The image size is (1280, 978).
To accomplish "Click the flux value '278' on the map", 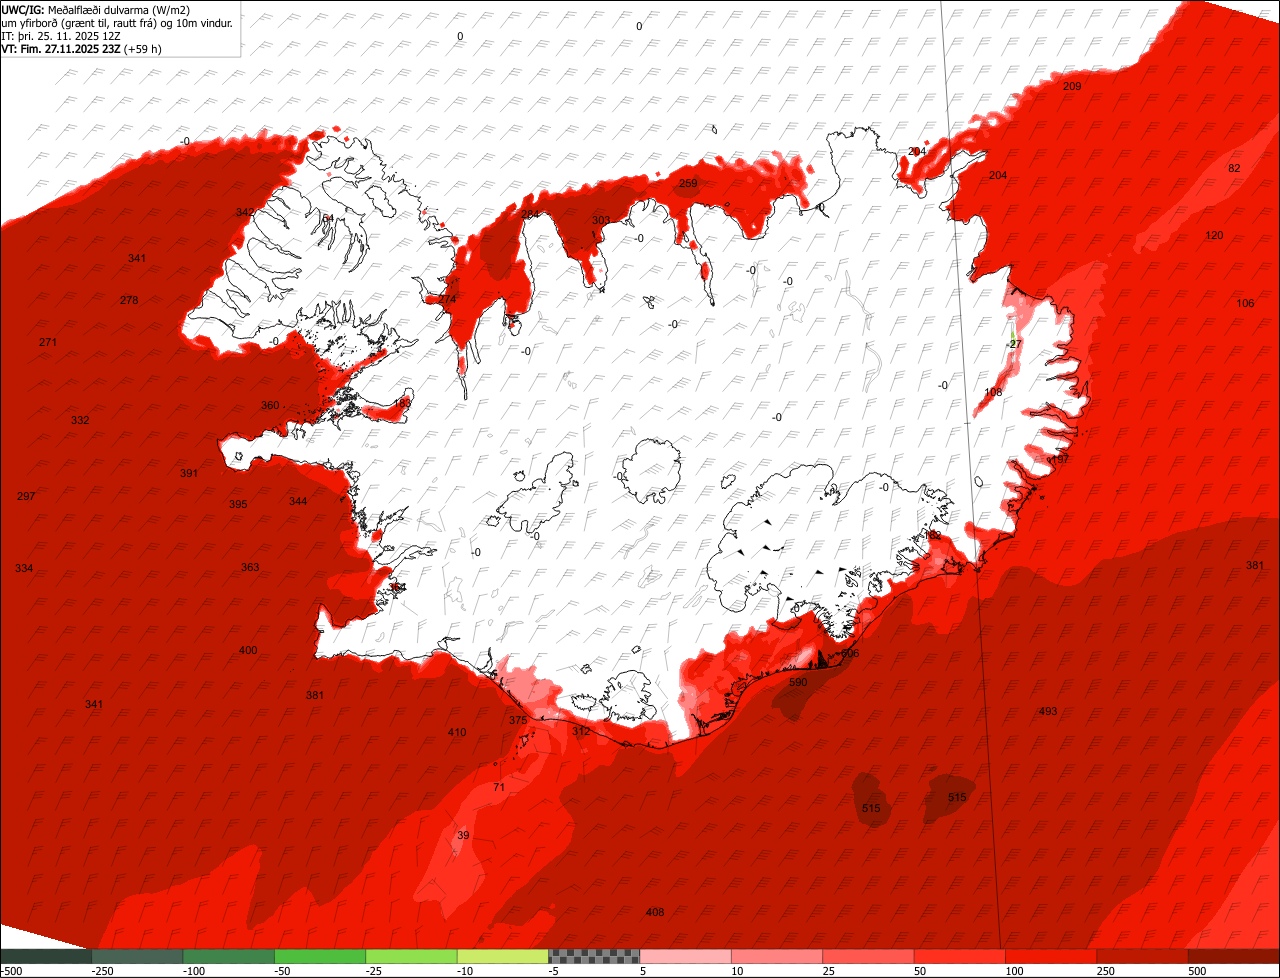I will [x=129, y=300].
